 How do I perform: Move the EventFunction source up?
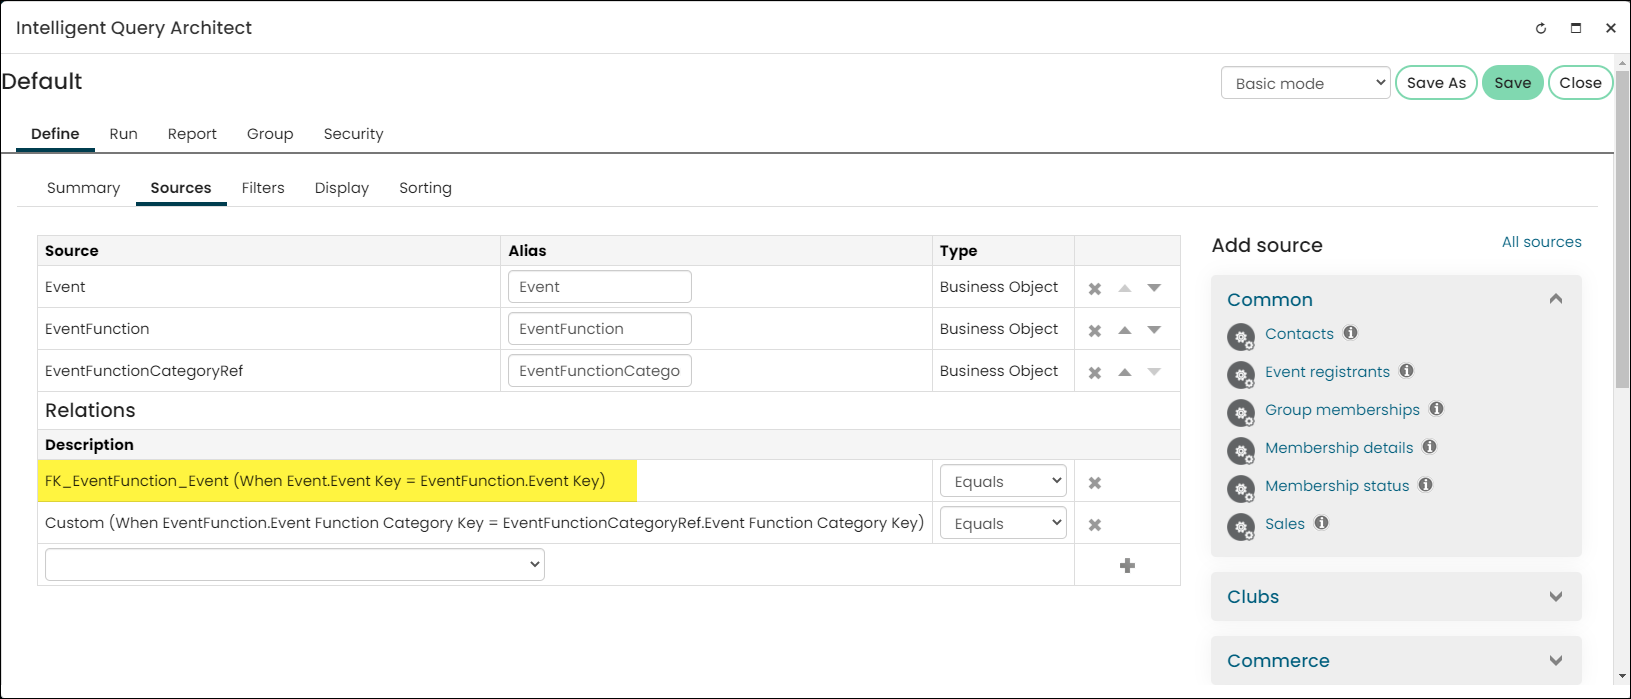point(1125,330)
